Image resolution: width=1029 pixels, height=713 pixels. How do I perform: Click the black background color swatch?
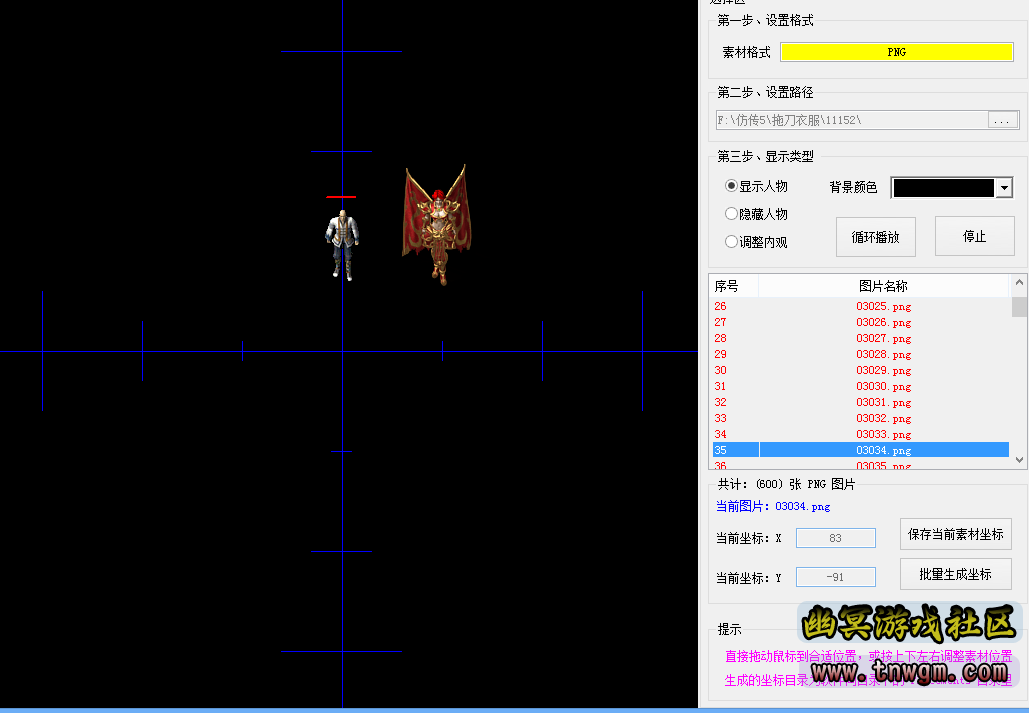pos(943,188)
